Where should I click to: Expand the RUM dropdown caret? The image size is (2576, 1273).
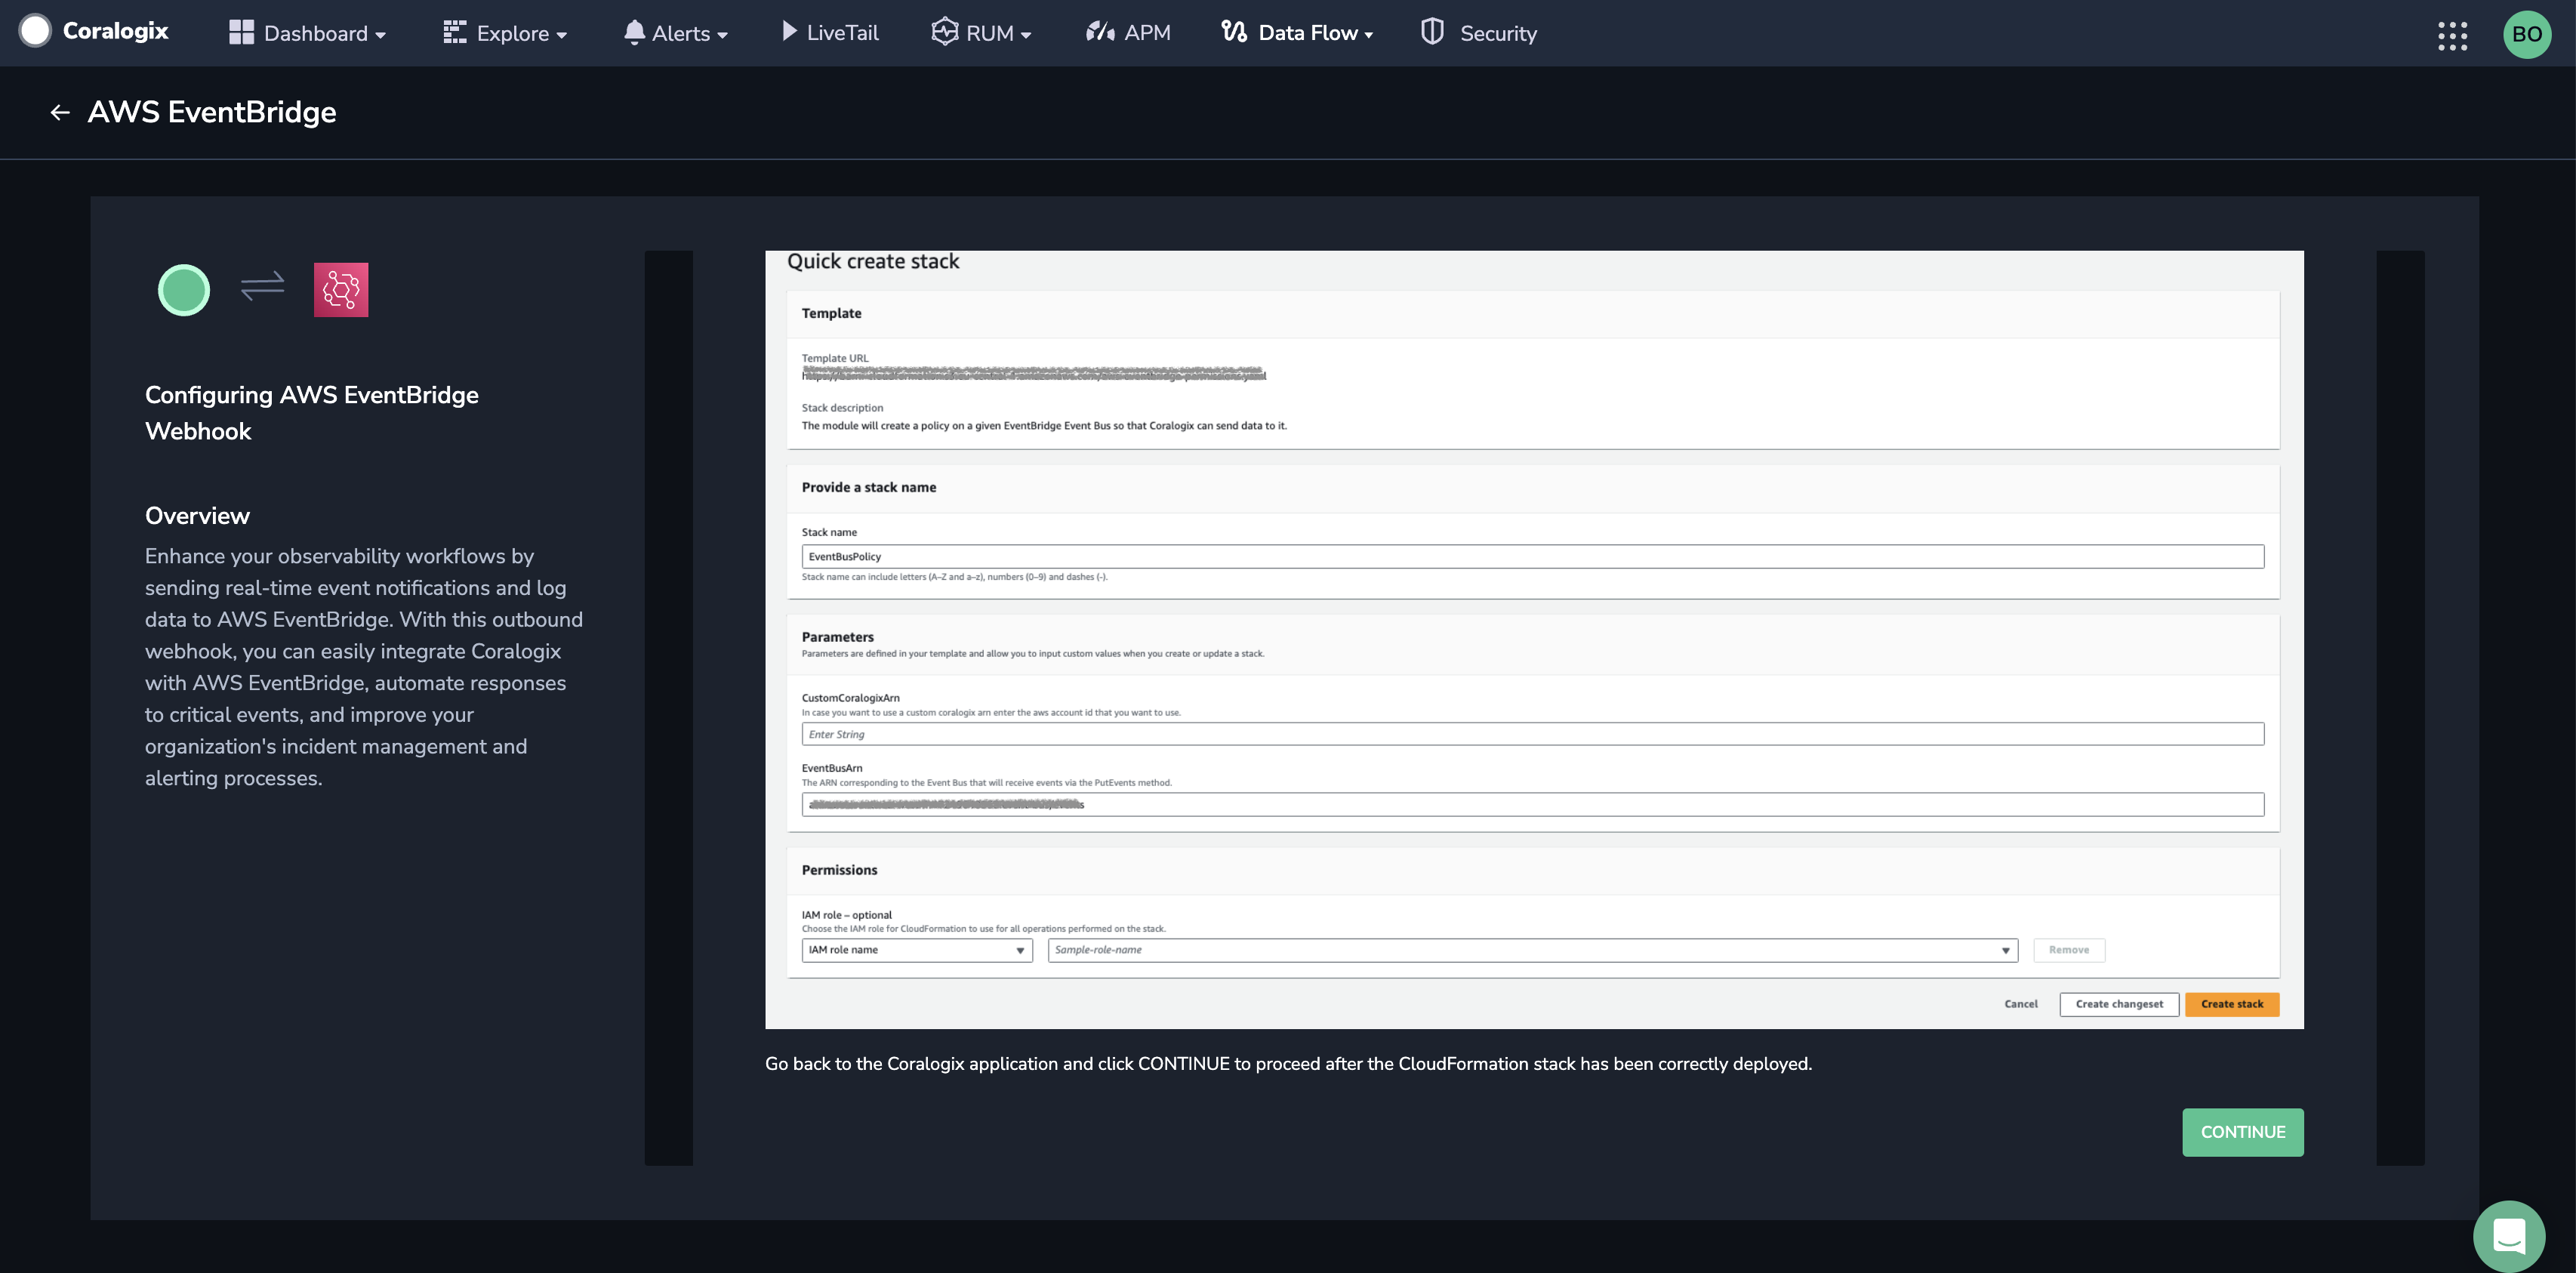click(x=1026, y=35)
